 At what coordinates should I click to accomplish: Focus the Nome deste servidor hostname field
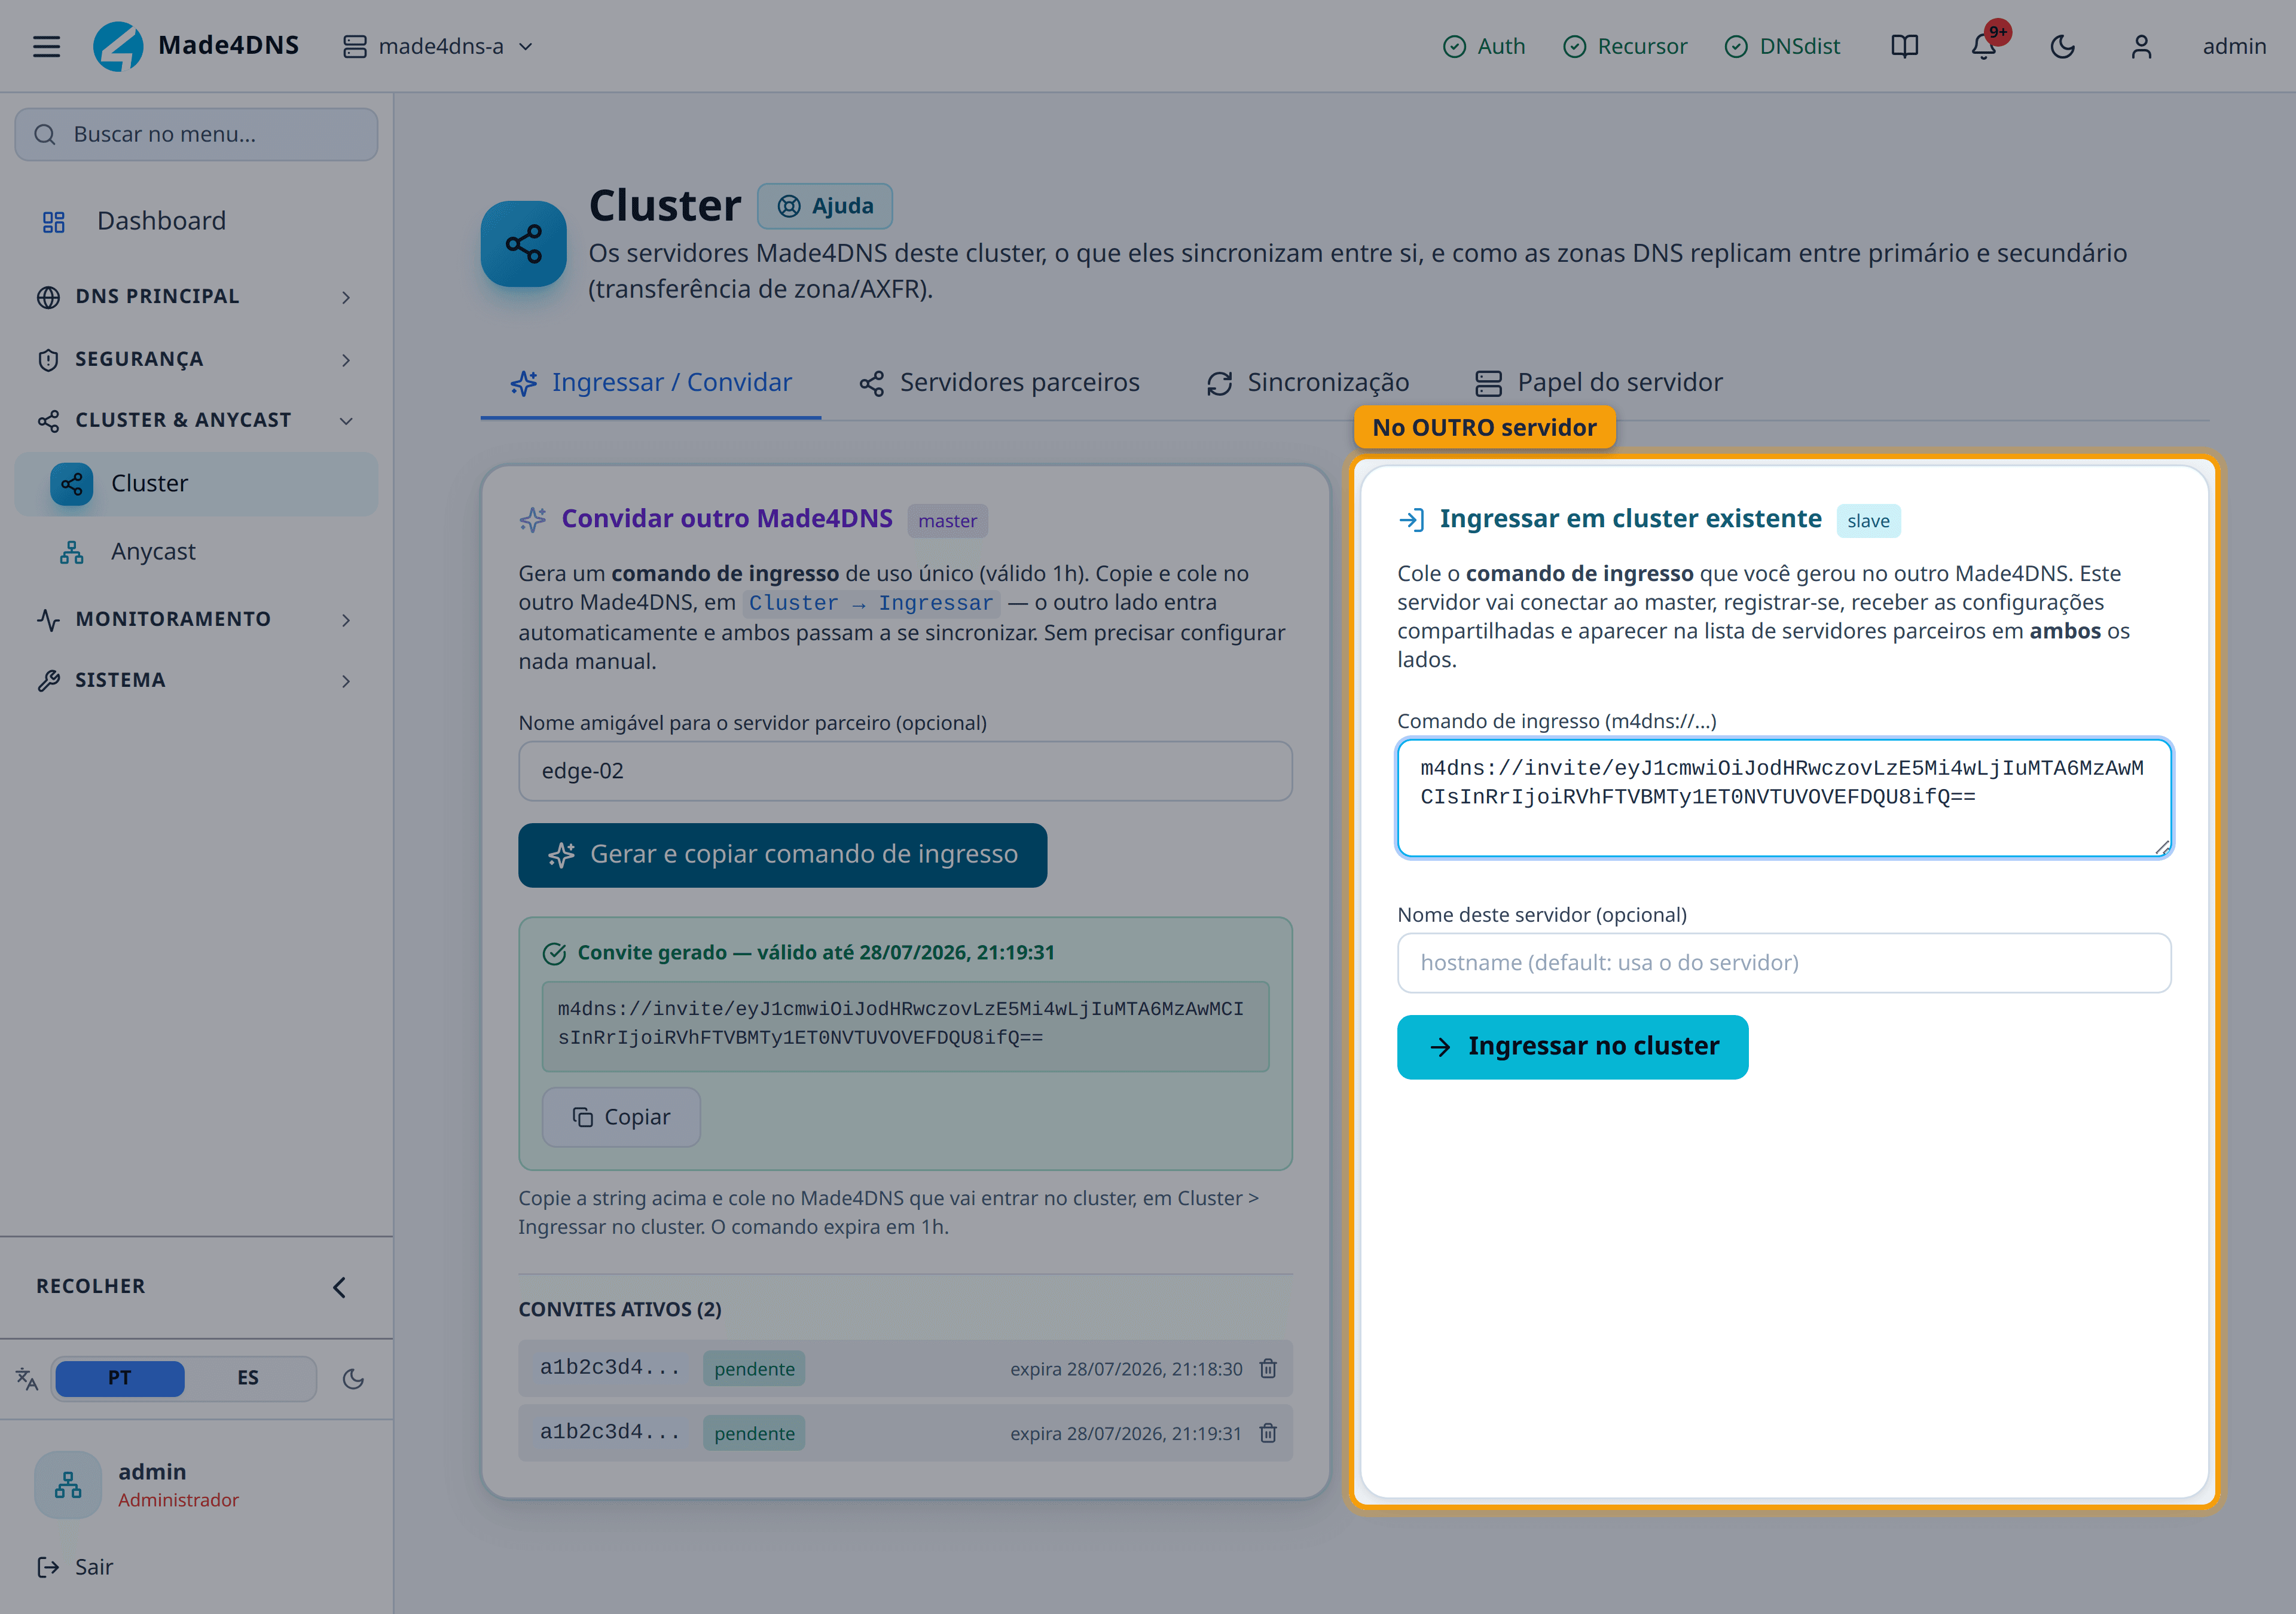1784,963
